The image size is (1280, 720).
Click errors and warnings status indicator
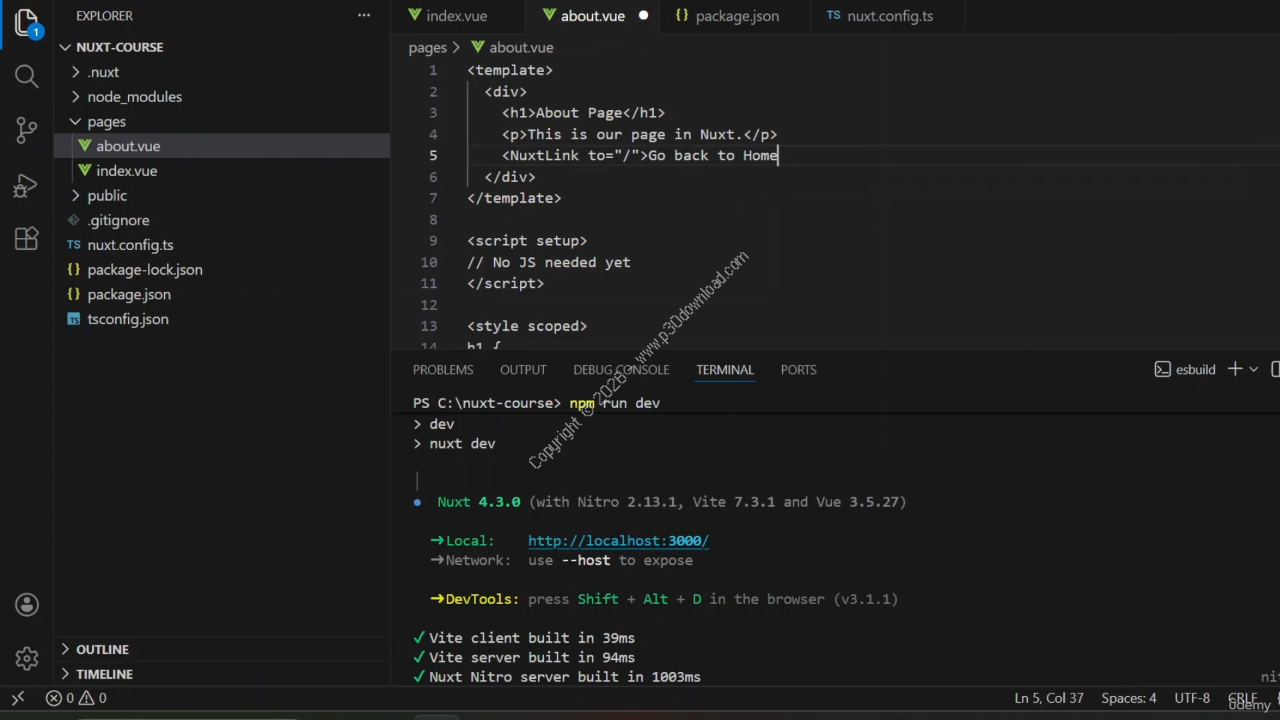(76, 698)
